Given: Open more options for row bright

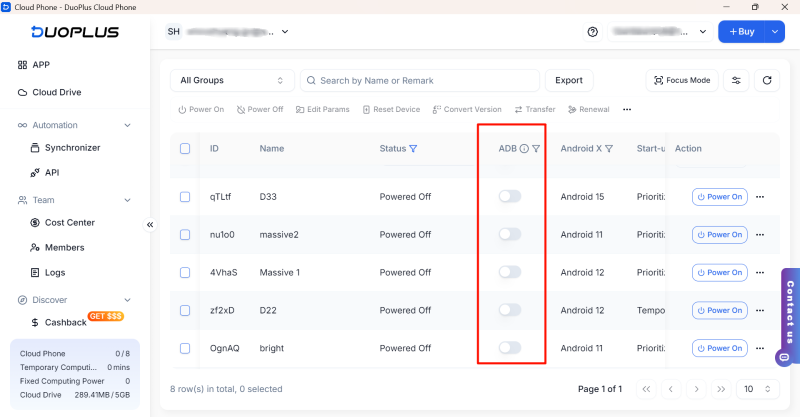Looking at the screenshot, I should pos(760,348).
